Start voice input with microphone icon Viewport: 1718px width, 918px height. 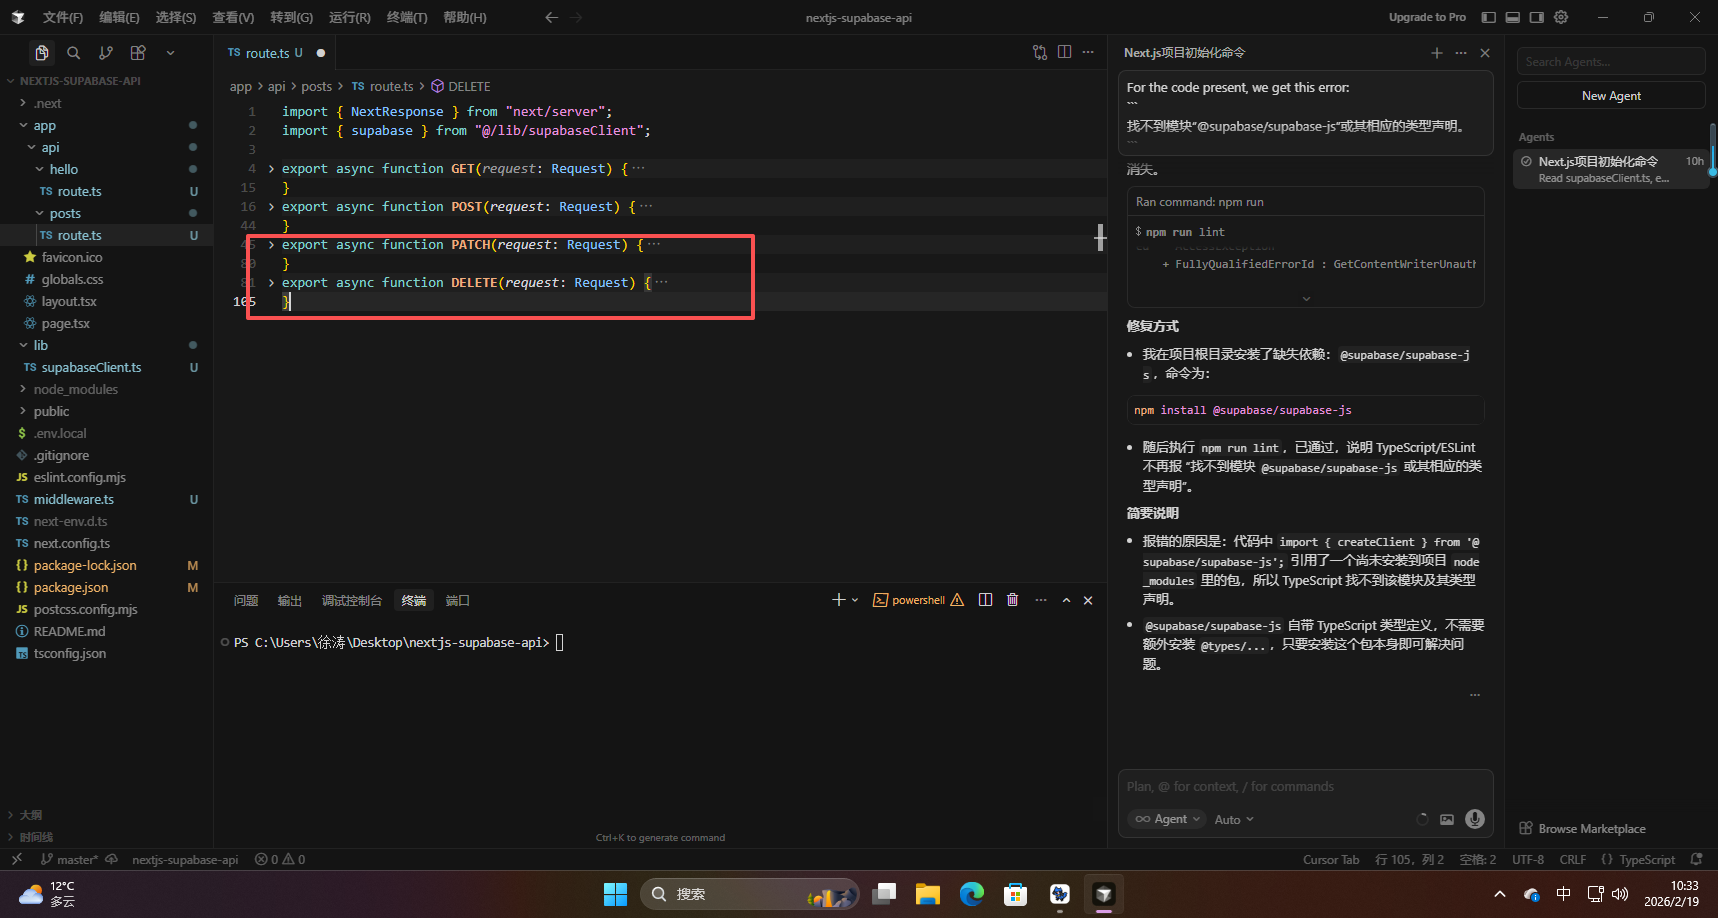click(1475, 819)
